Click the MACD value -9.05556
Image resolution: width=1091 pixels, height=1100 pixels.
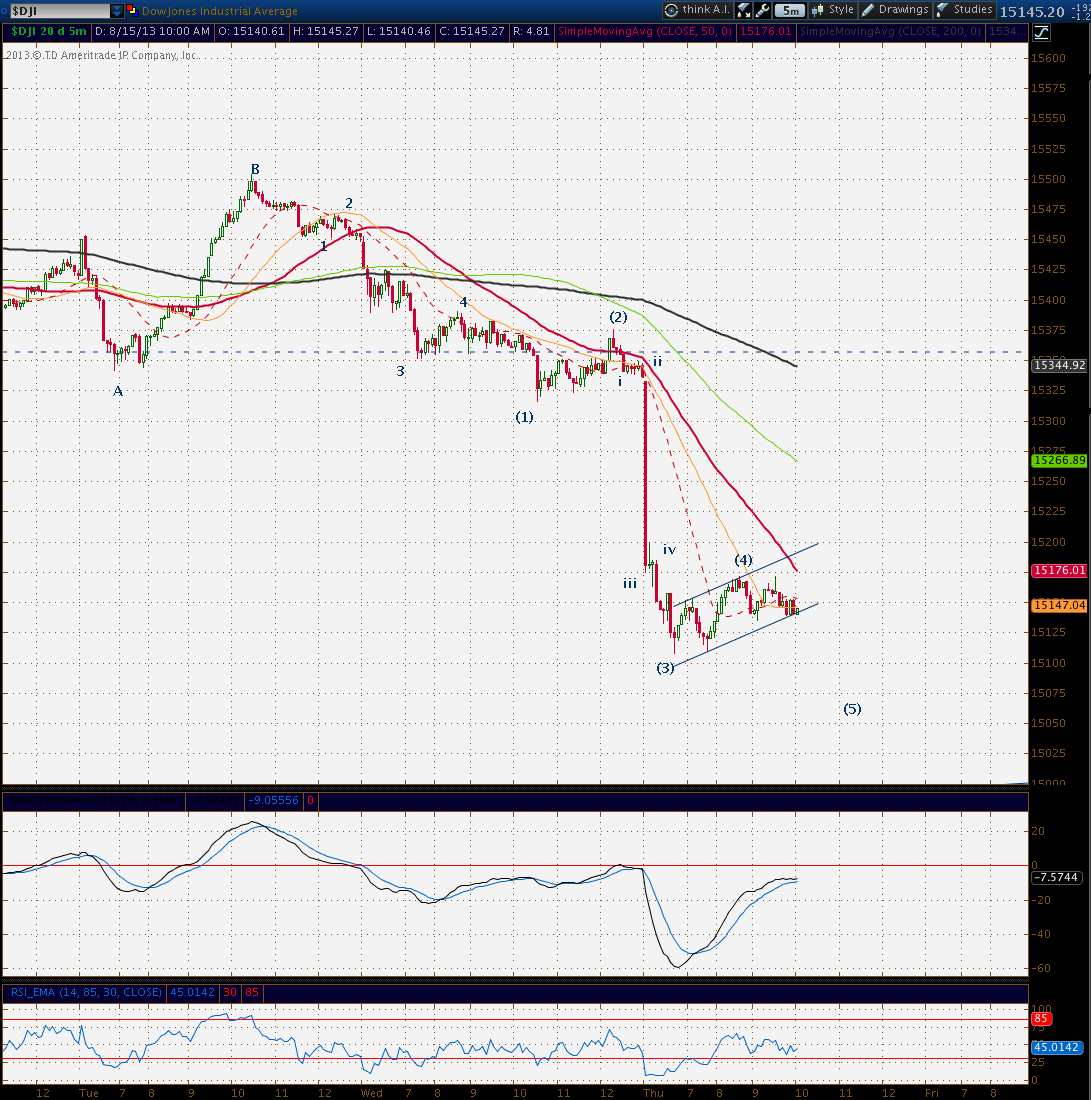[273, 800]
